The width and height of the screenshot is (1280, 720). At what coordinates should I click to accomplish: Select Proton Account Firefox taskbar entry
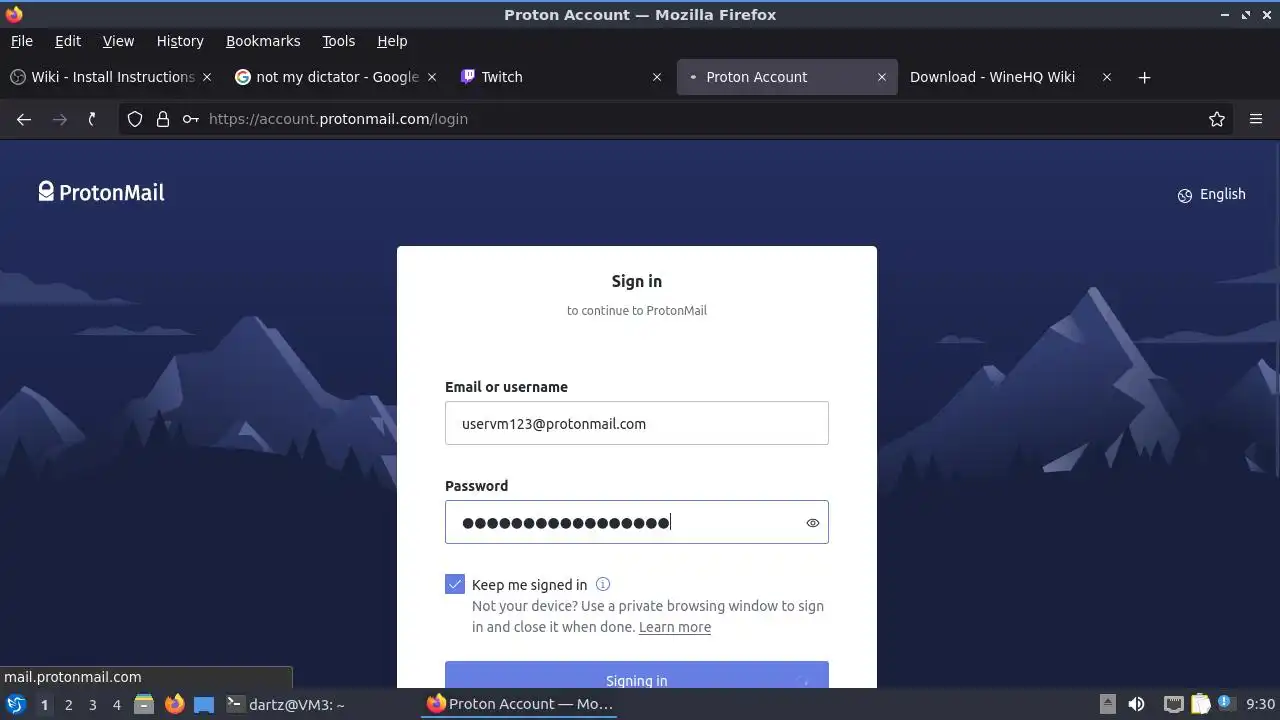pos(520,704)
